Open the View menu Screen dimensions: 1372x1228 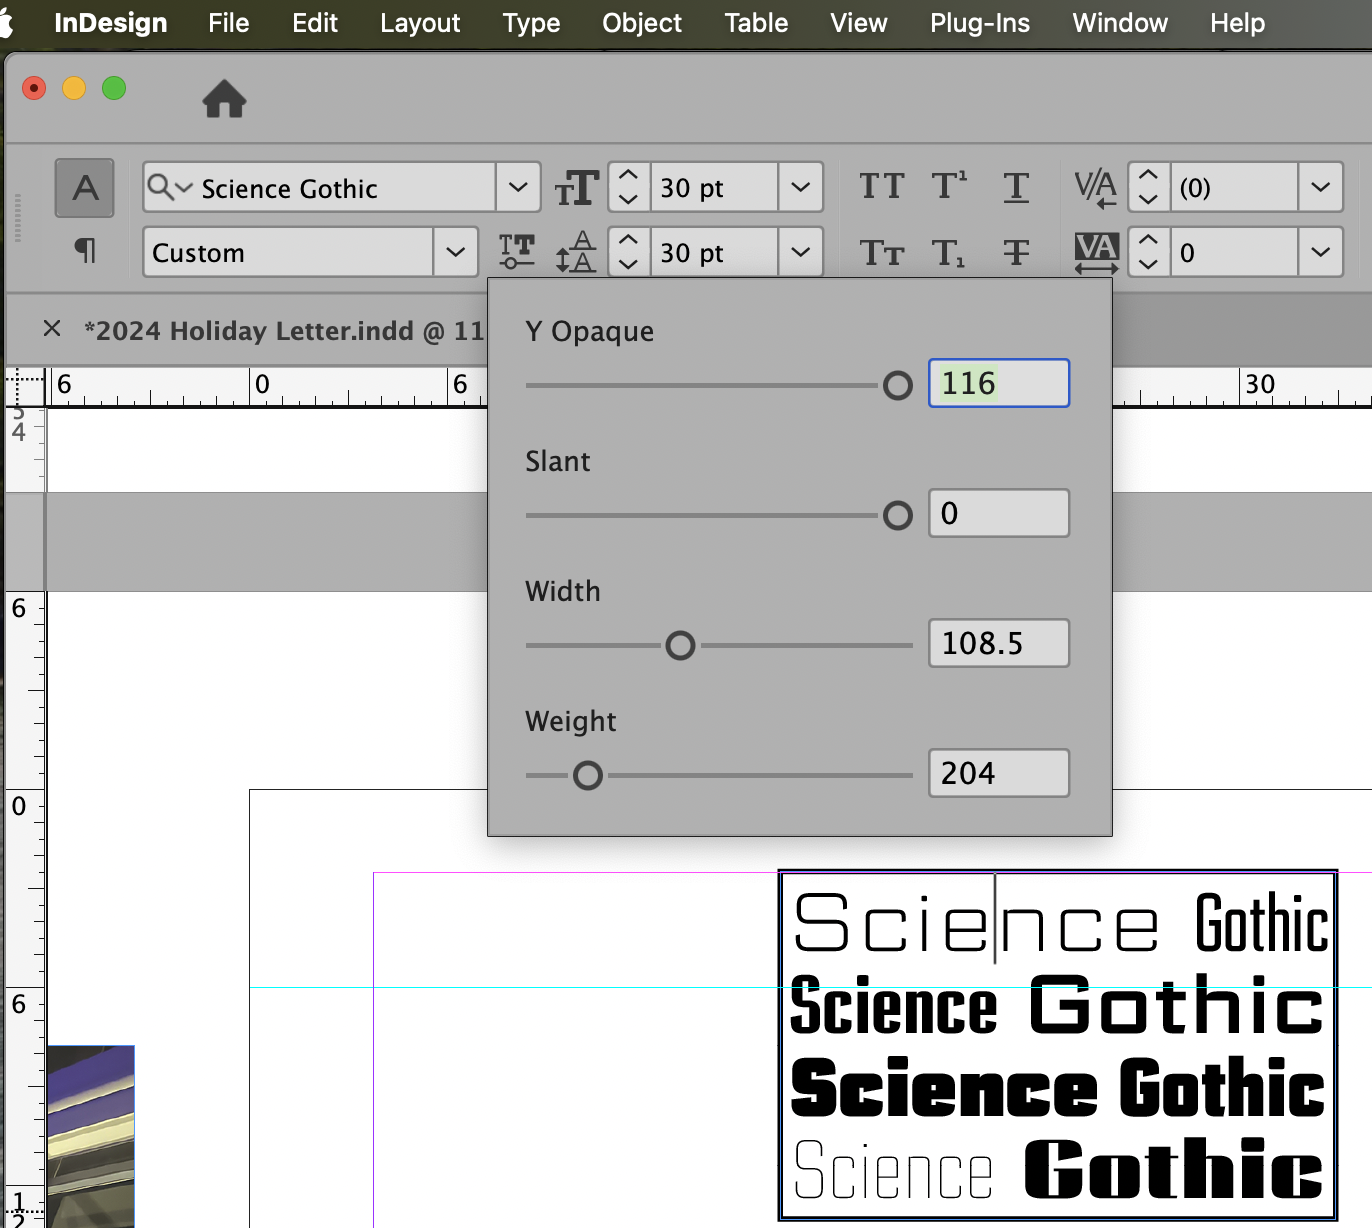859,23
